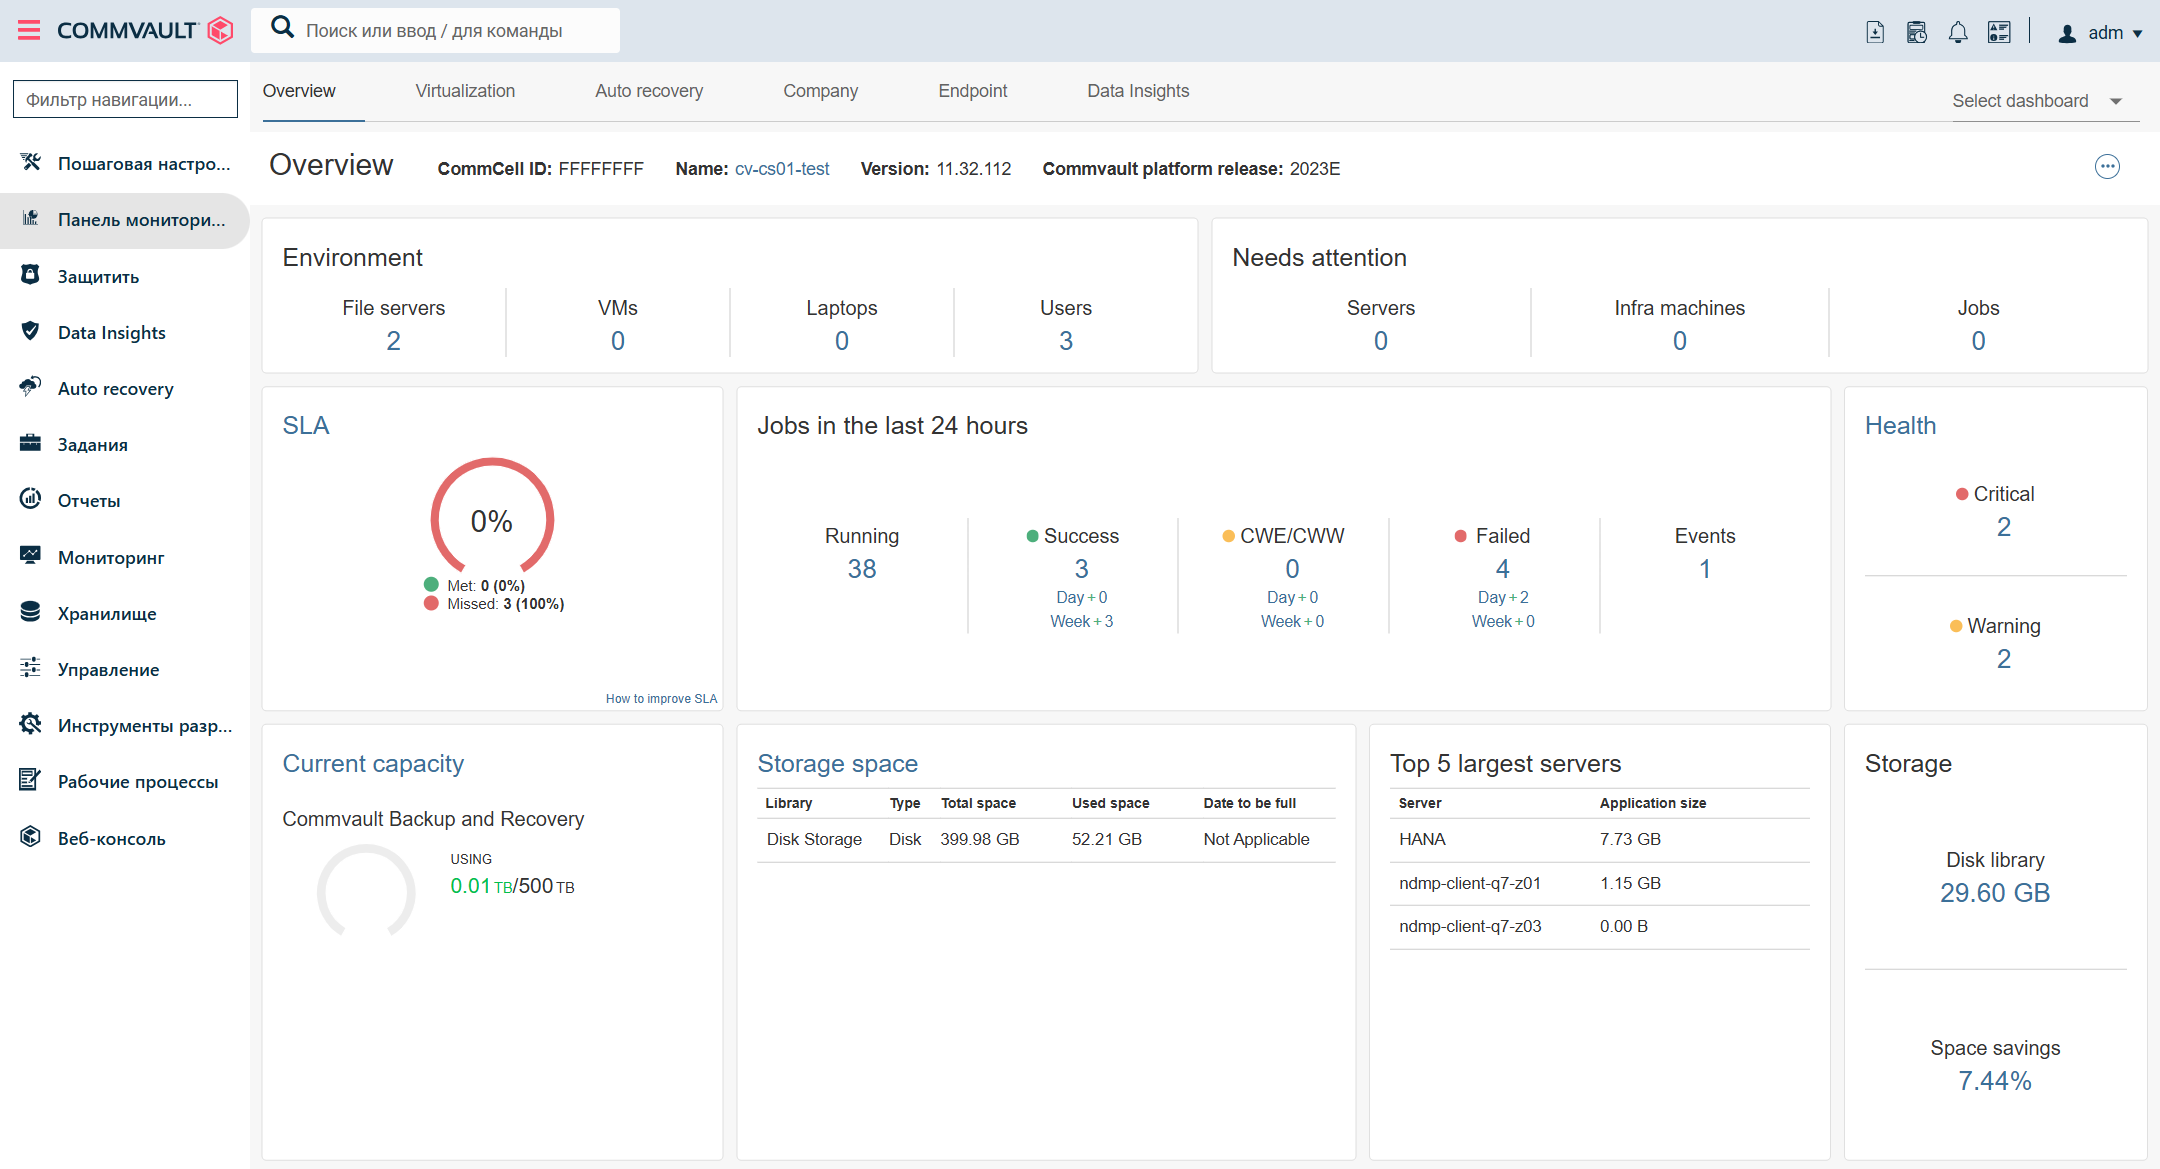Click the Защитить shield icon in sidebar

pos(31,275)
